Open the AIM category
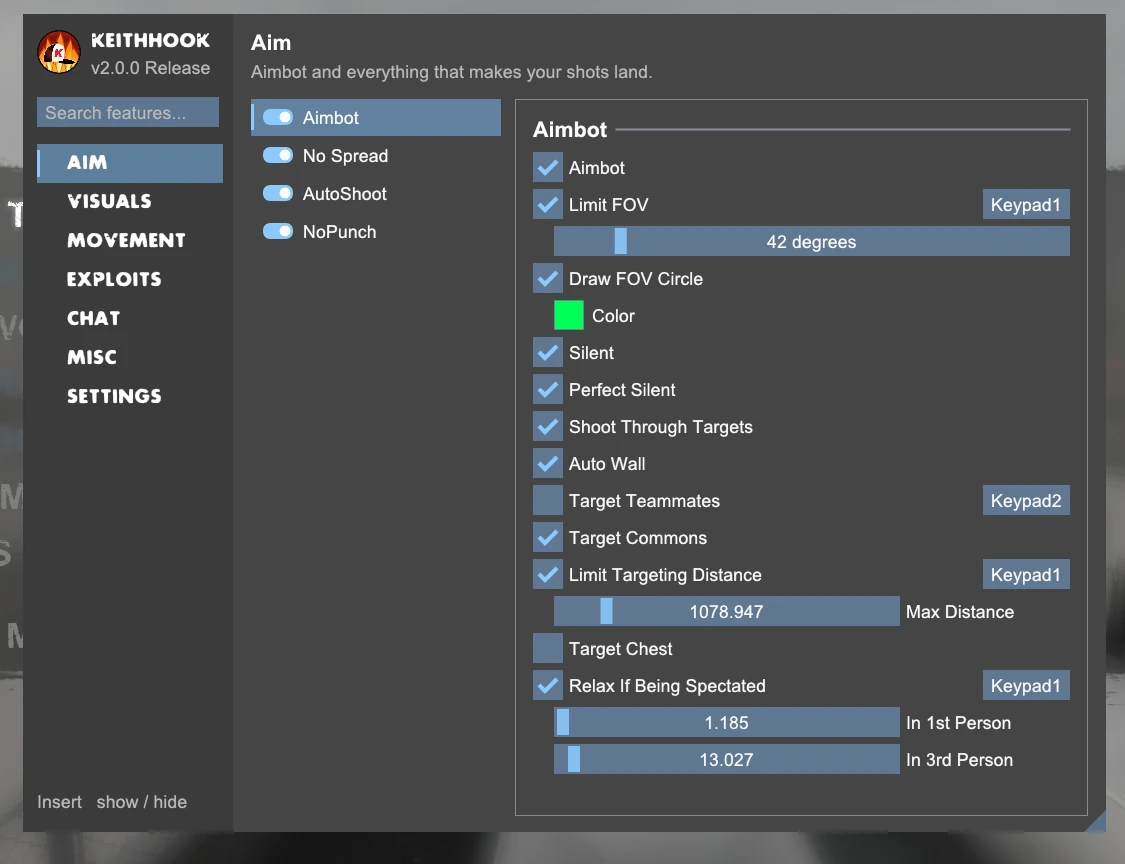 tap(130, 163)
